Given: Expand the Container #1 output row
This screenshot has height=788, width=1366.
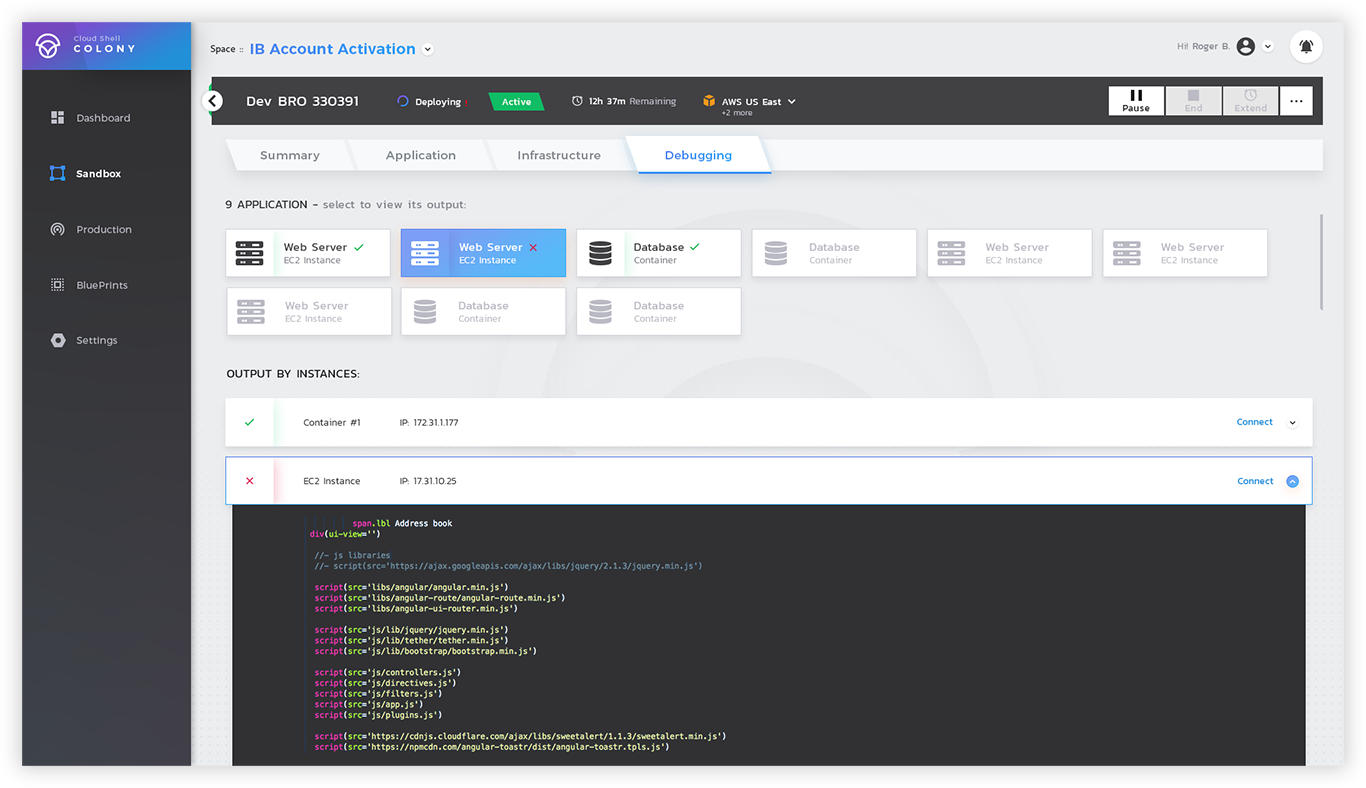Looking at the screenshot, I should point(1292,423).
